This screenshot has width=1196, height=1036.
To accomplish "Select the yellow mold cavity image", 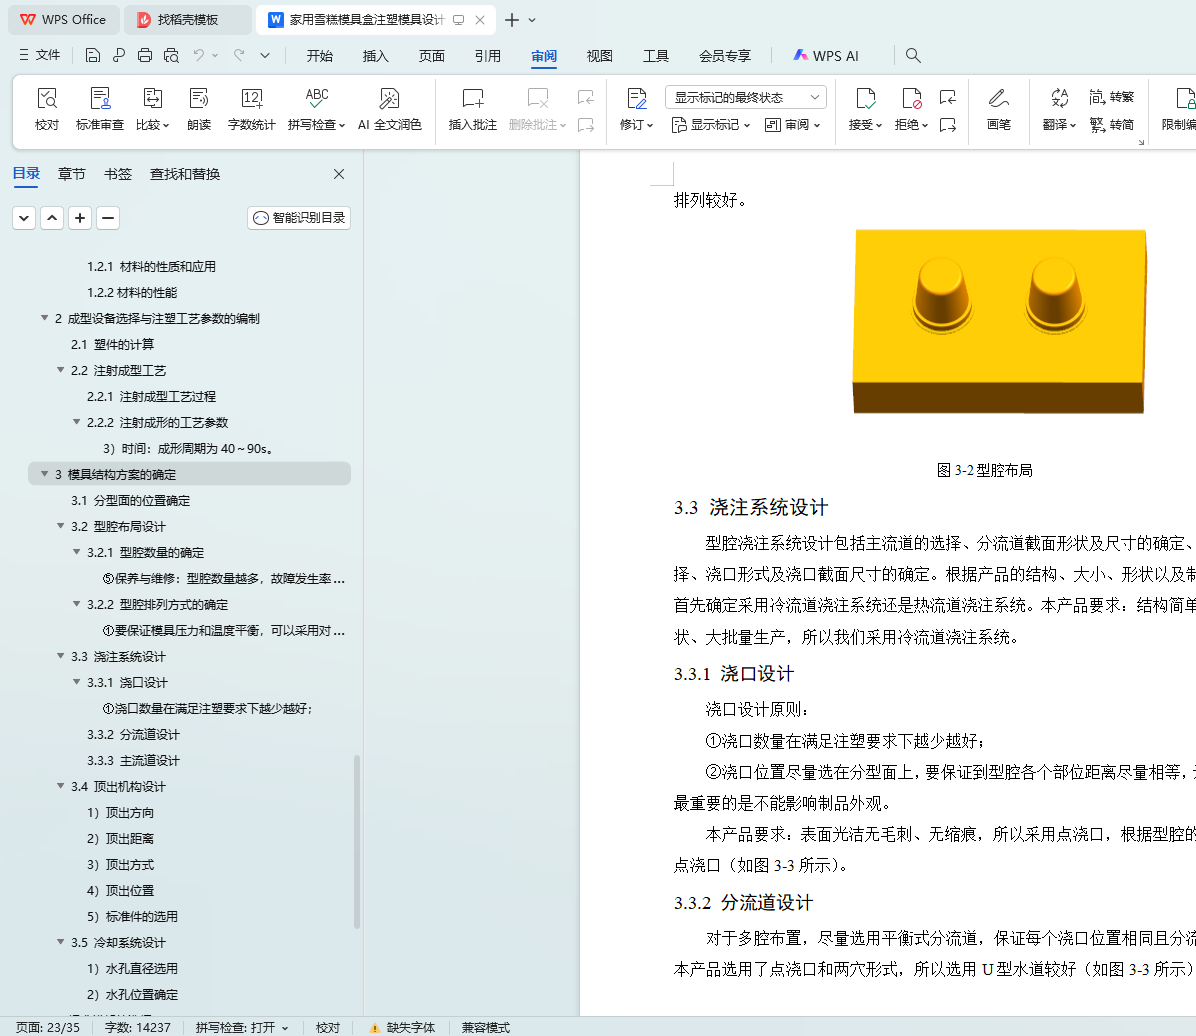I will tap(999, 321).
